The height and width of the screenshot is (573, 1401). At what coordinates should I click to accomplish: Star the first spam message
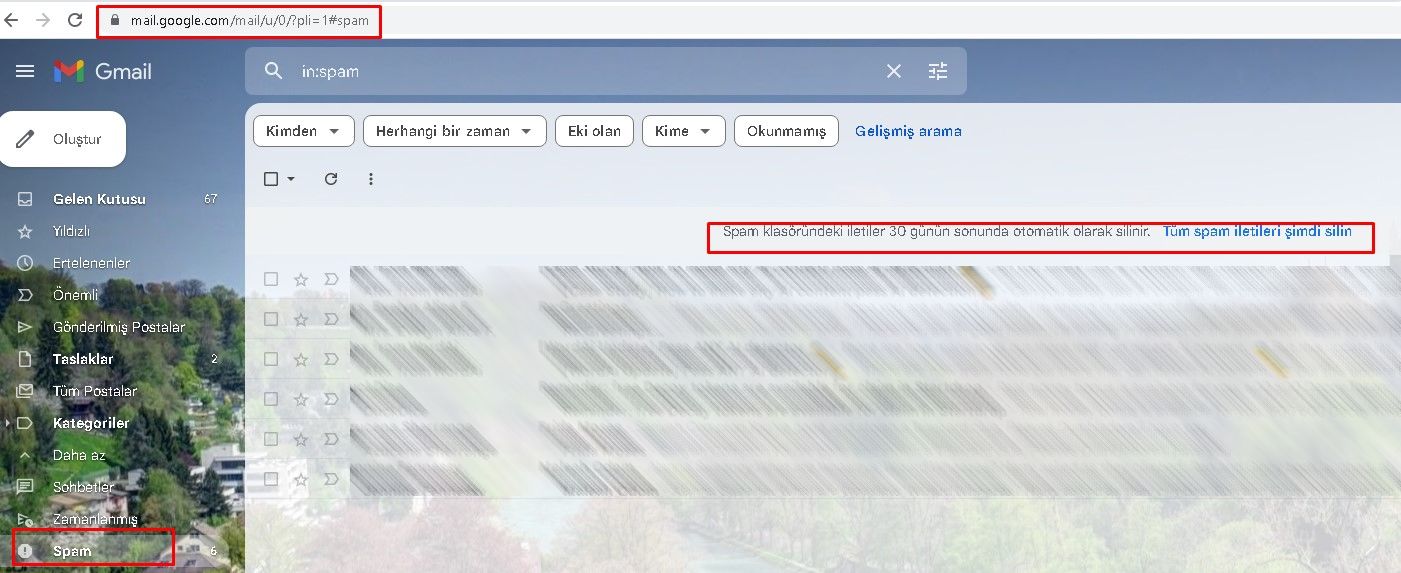pyautogui.click(x=301, y=279)
